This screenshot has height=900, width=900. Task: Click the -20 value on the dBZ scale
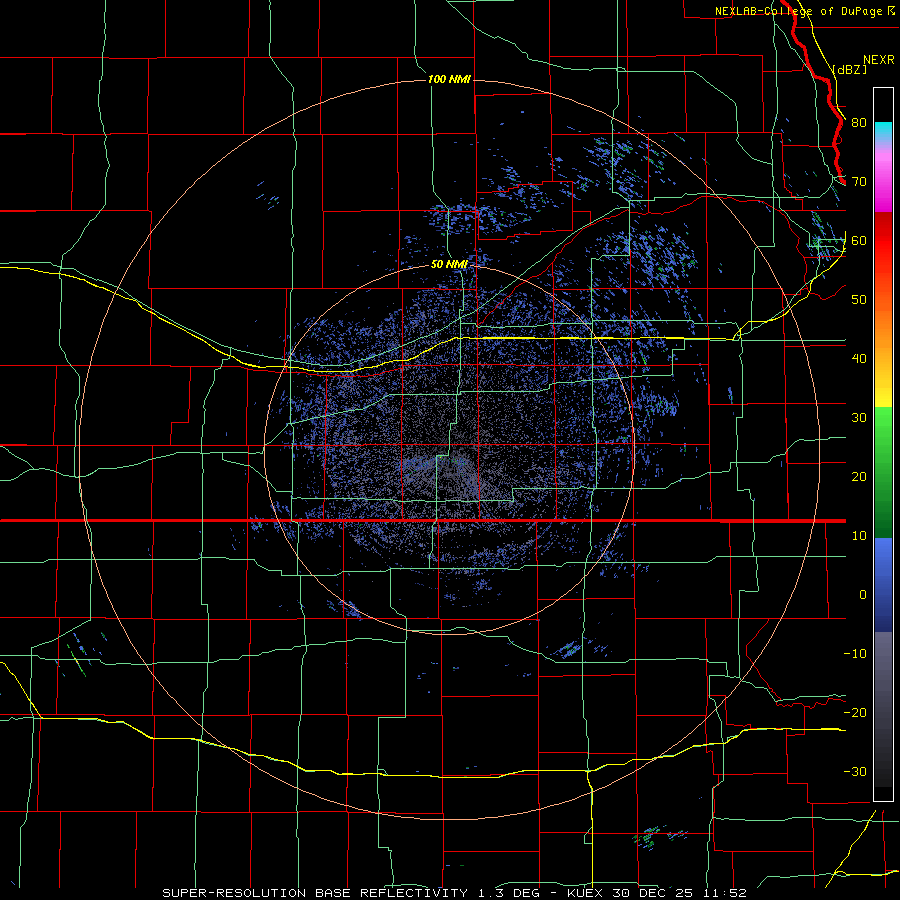pyautogui.click(x=855, y=712)
